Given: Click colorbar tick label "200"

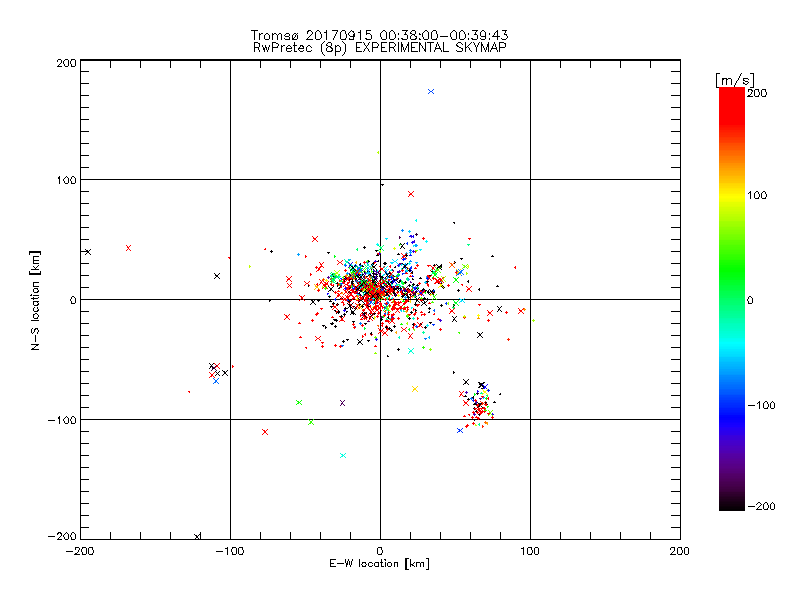Looking at the screenshot, I should pos(757,93).
